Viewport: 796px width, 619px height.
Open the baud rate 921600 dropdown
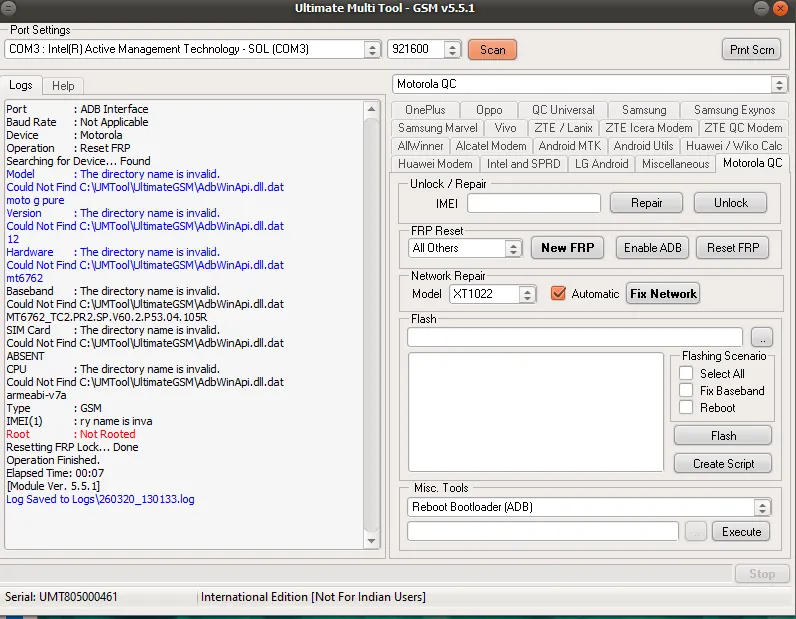tap(451, 49)
